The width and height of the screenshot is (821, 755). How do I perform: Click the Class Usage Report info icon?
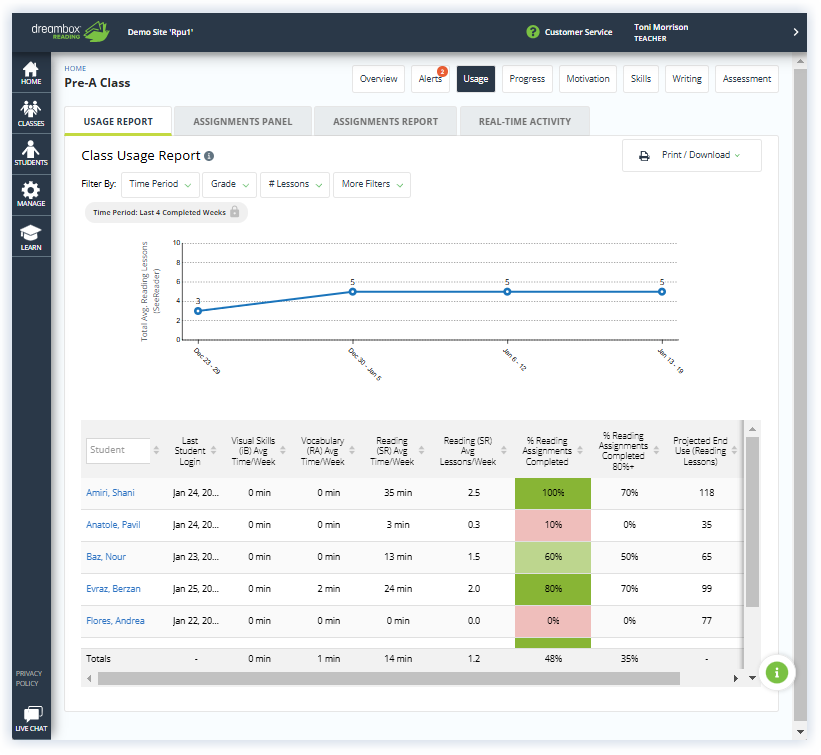(x=207, y=156)
